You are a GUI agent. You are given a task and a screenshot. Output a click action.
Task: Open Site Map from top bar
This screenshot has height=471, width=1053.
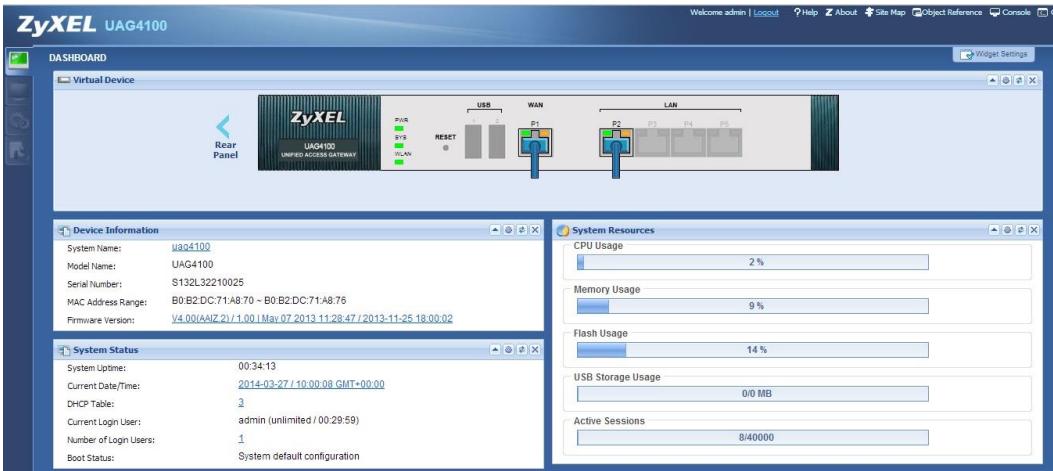coord(884,12)
